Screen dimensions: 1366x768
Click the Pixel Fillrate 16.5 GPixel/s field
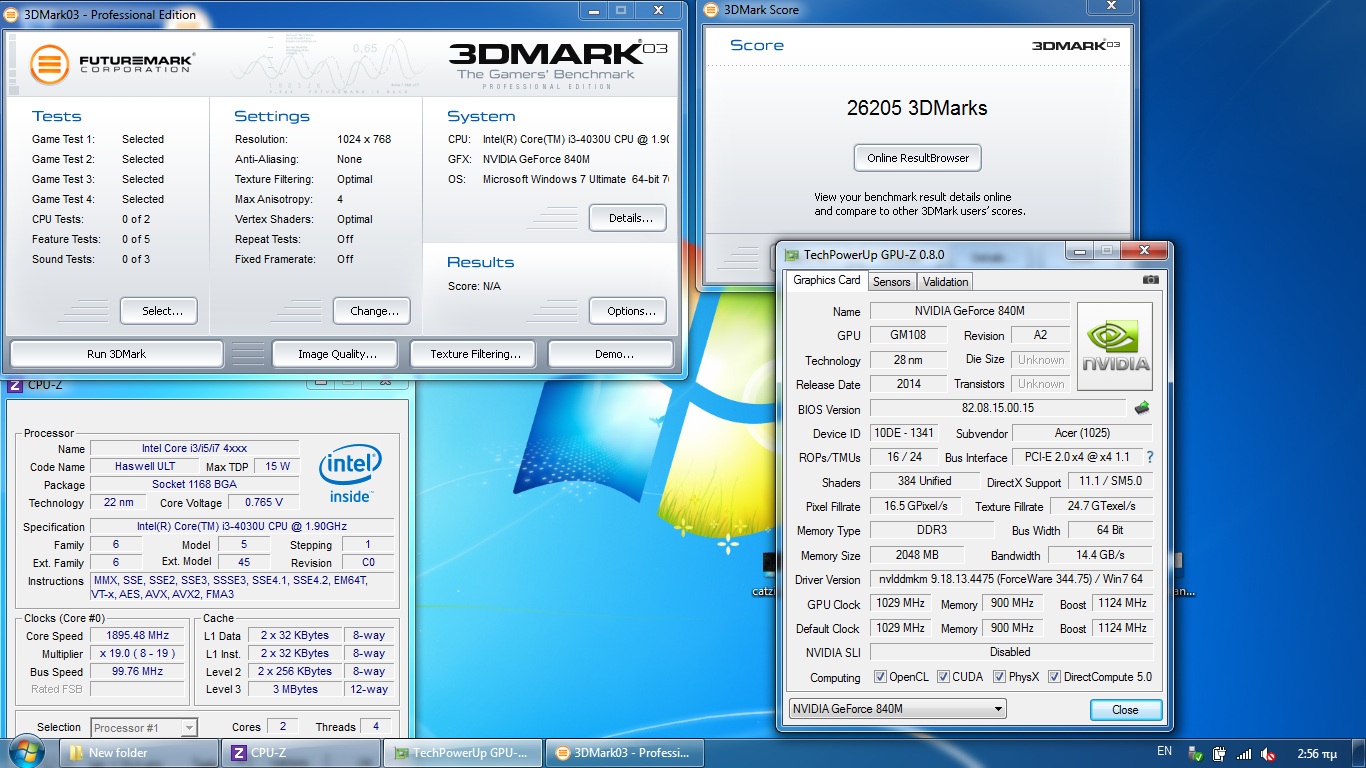pos(915,506)
